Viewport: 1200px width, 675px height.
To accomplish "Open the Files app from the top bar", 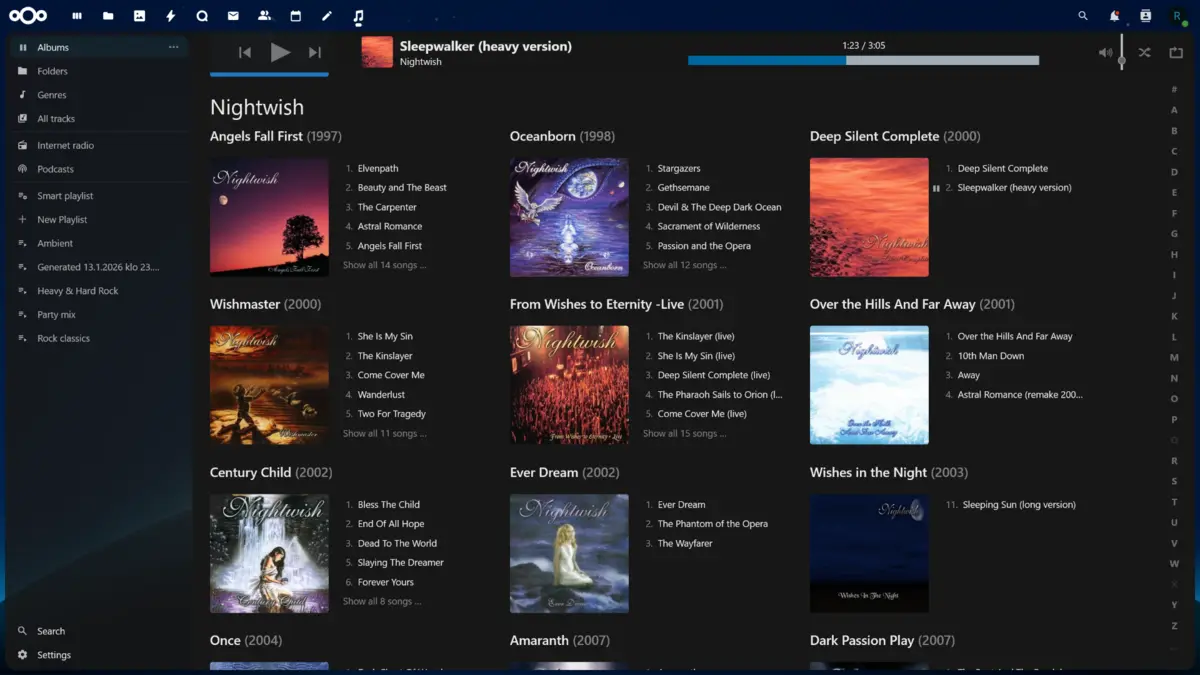I will (x=108, y=16).
